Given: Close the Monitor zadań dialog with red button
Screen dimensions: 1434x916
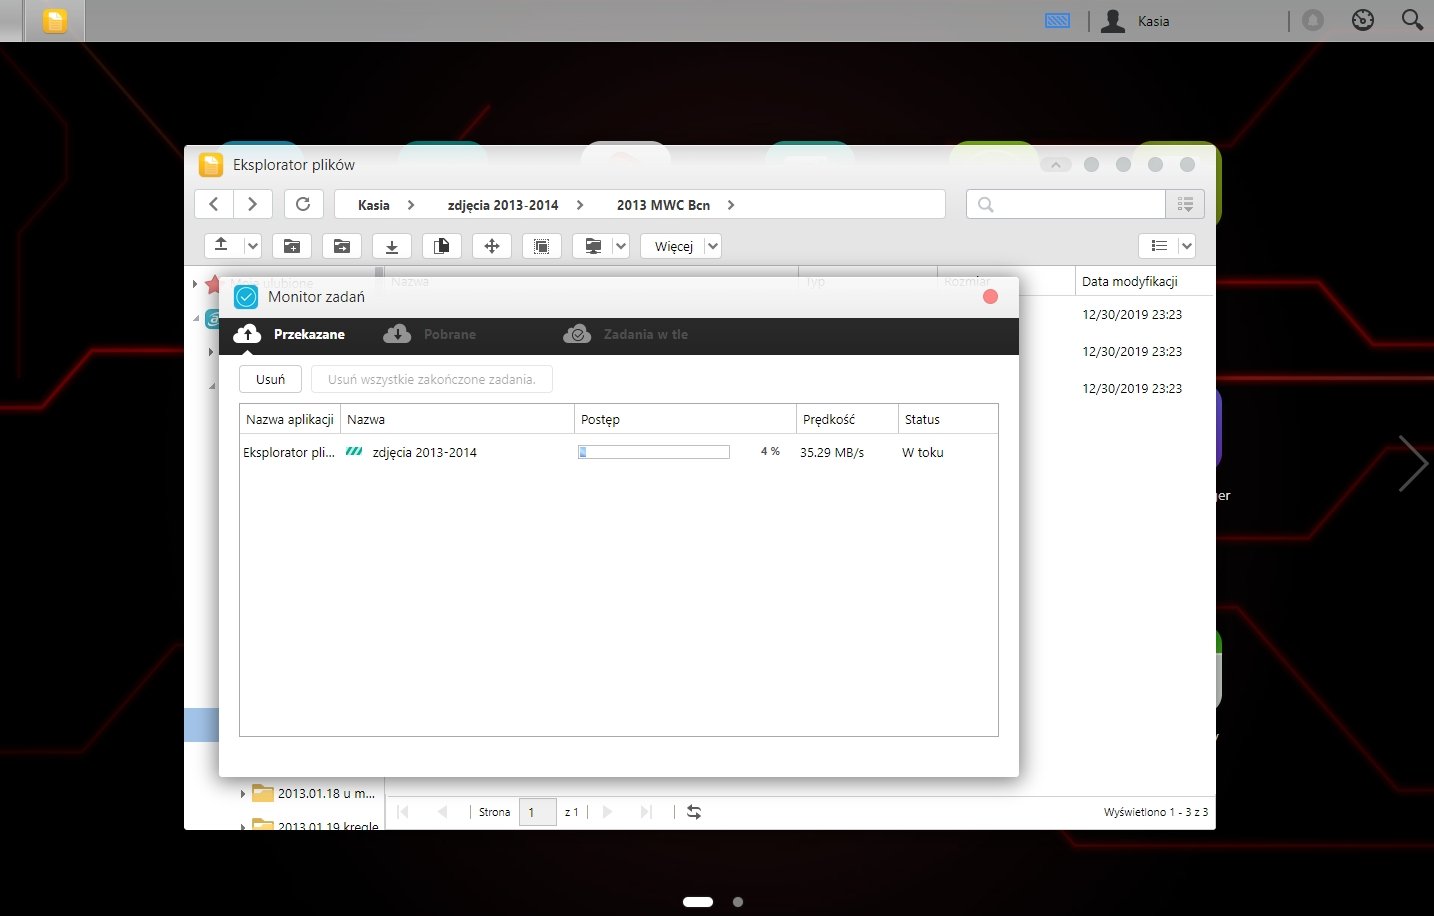Looking at the screenshot, I should [990, 297].
